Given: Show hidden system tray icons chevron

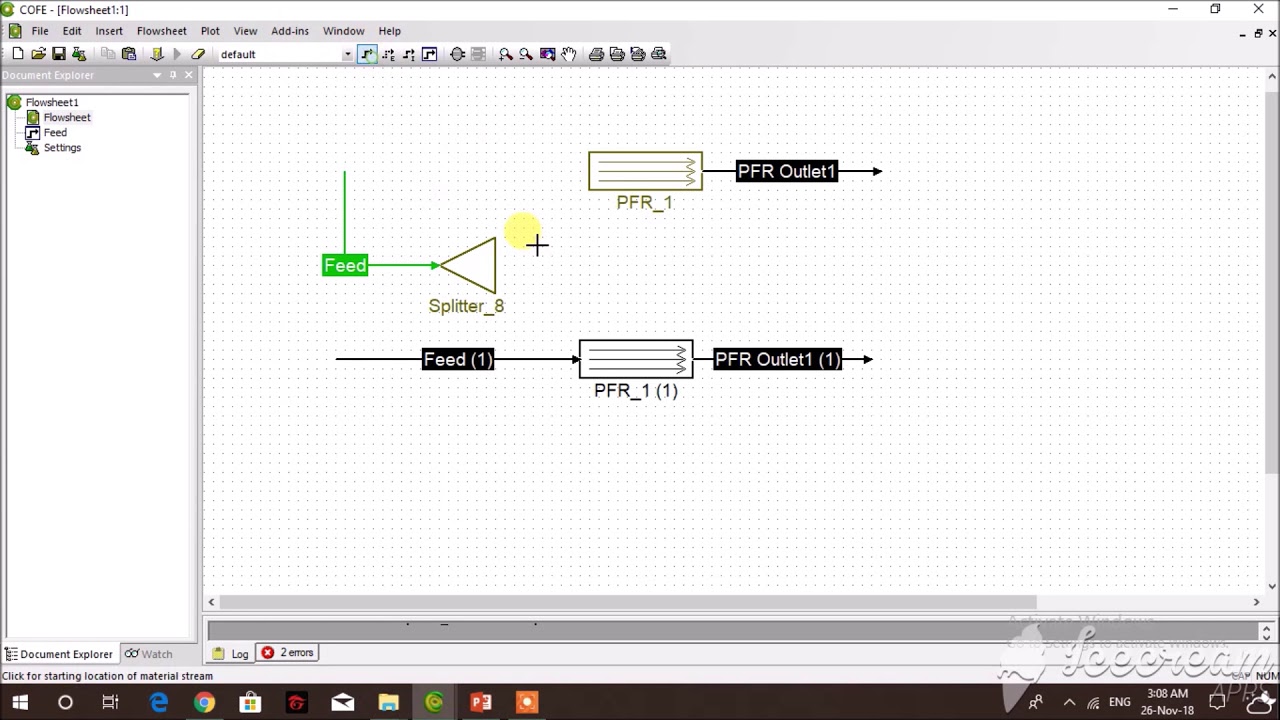Looking at the screenshot, I should click(1069, 702).
